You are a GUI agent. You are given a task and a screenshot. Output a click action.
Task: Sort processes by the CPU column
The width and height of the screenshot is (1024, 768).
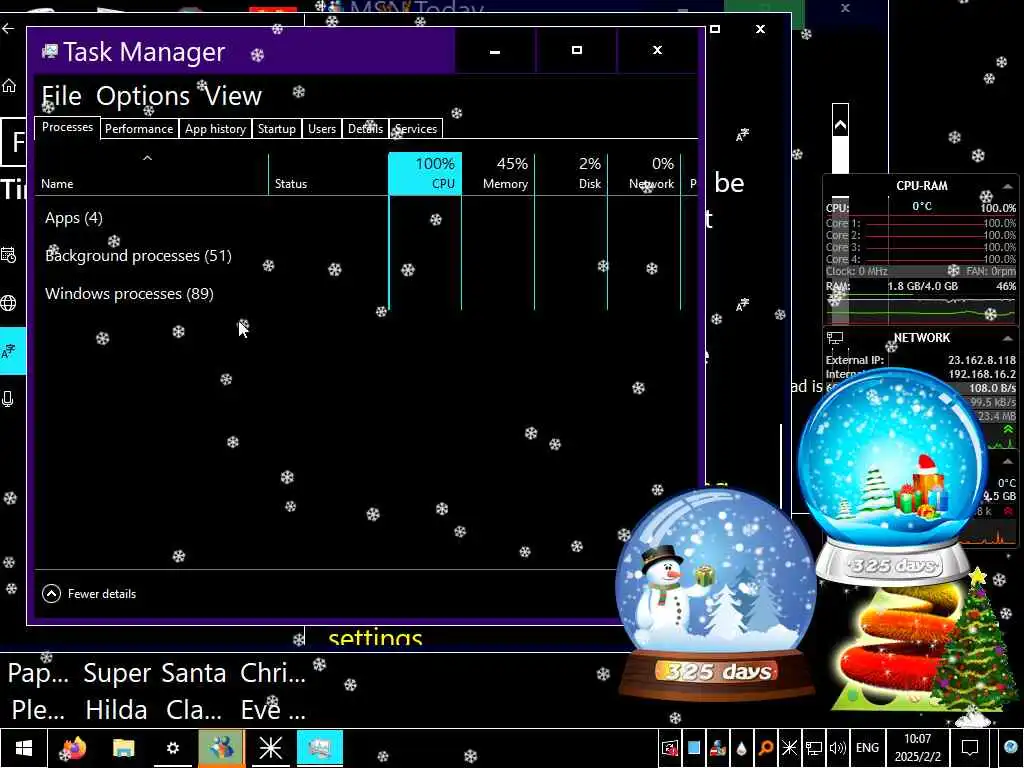coord(425,174)
